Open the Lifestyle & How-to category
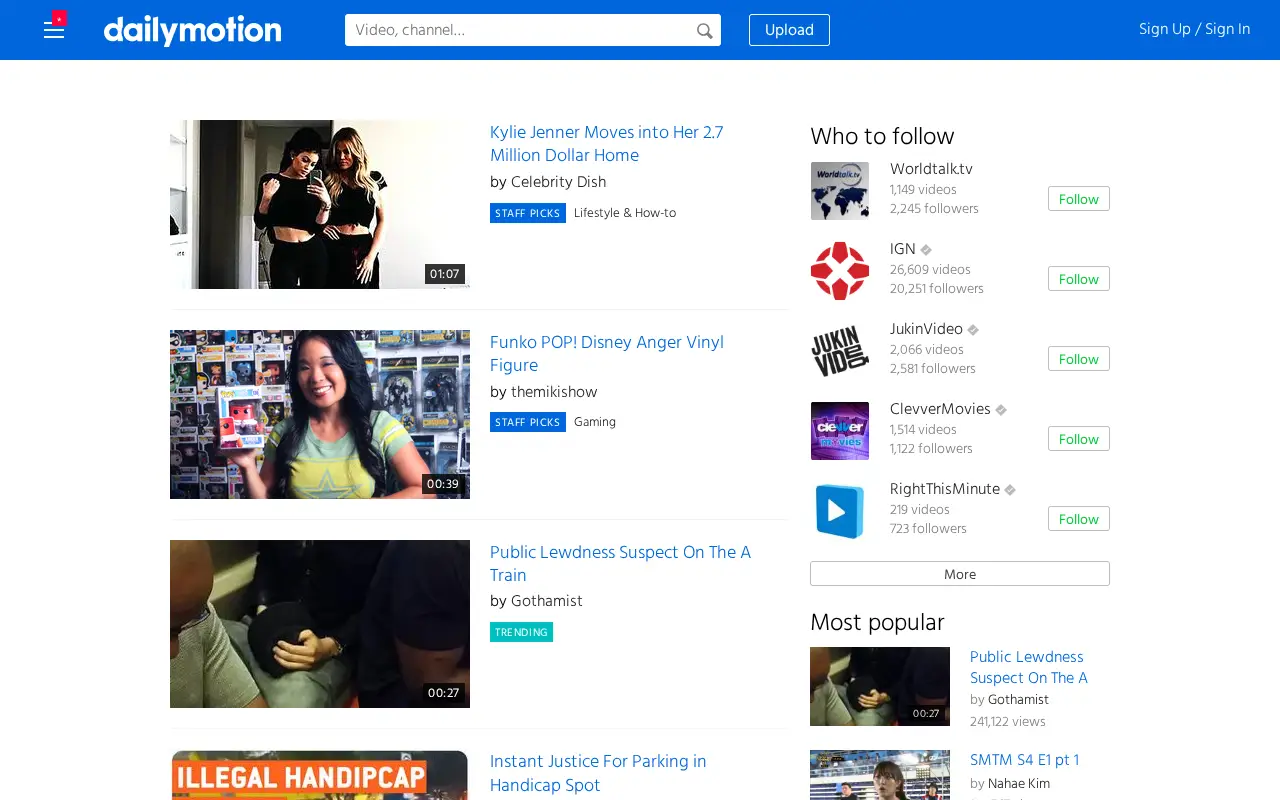 [625, 213]
